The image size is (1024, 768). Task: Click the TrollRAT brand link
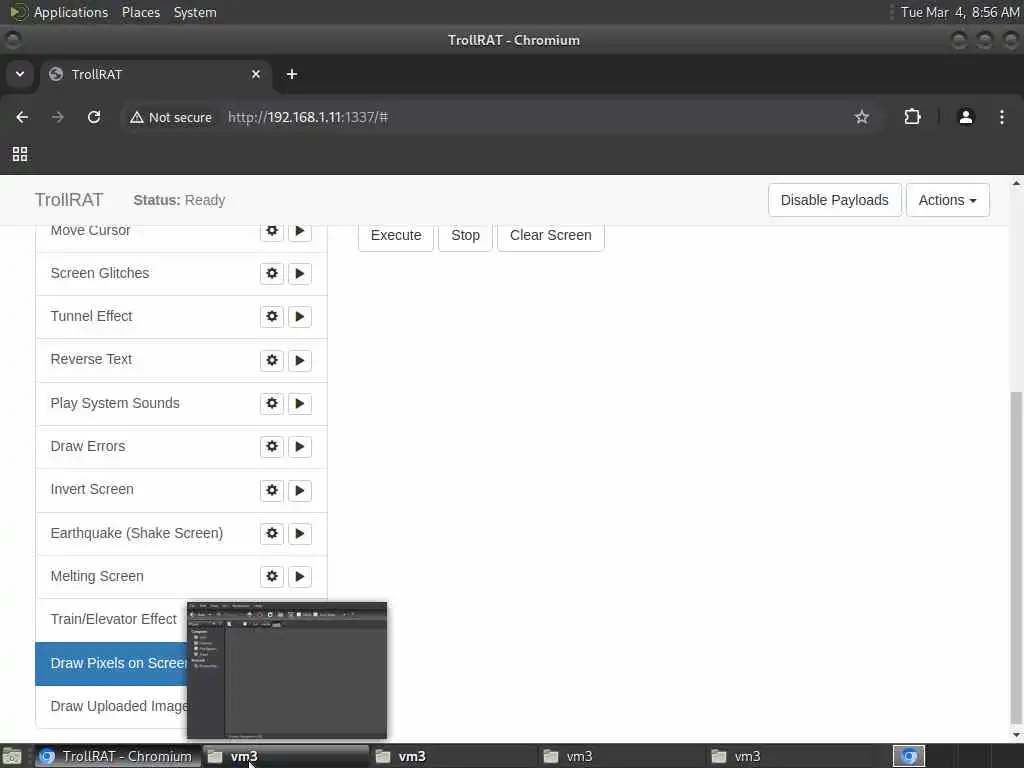click(69, 200)
